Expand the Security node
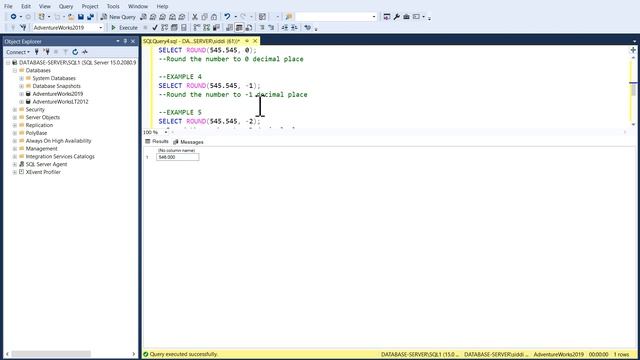The width and height of the screenshot is (640, 360). click(15, 110)
